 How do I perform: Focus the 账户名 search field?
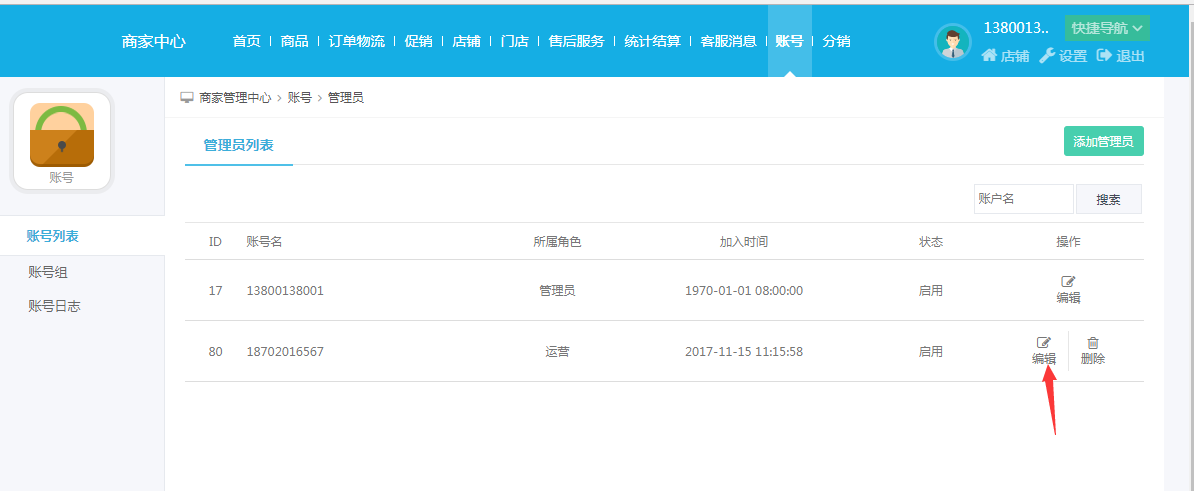1023,199
